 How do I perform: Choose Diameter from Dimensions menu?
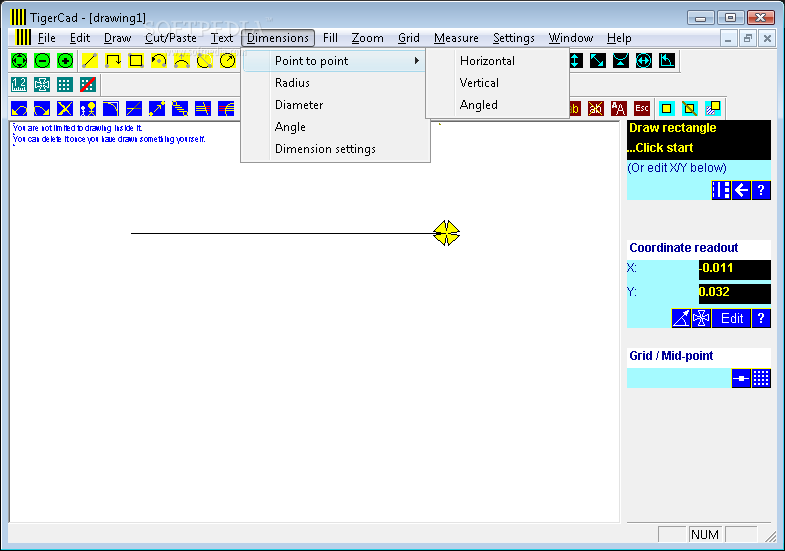click(335, 105)
